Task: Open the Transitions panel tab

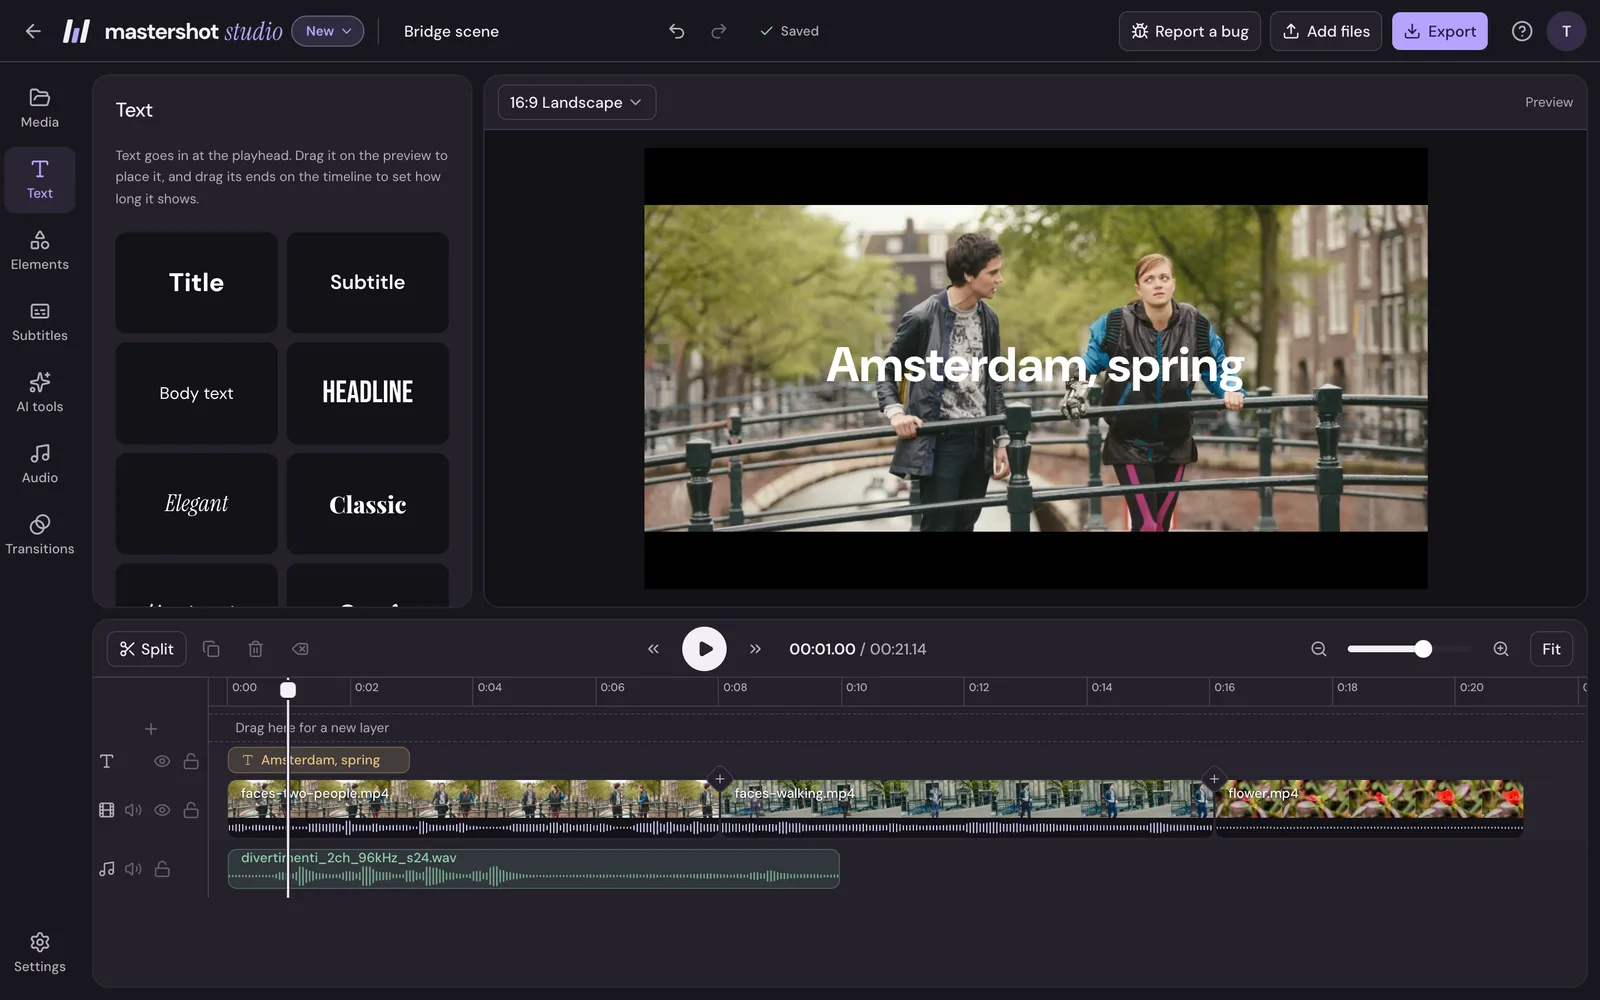Action: (x=40, y=535)
